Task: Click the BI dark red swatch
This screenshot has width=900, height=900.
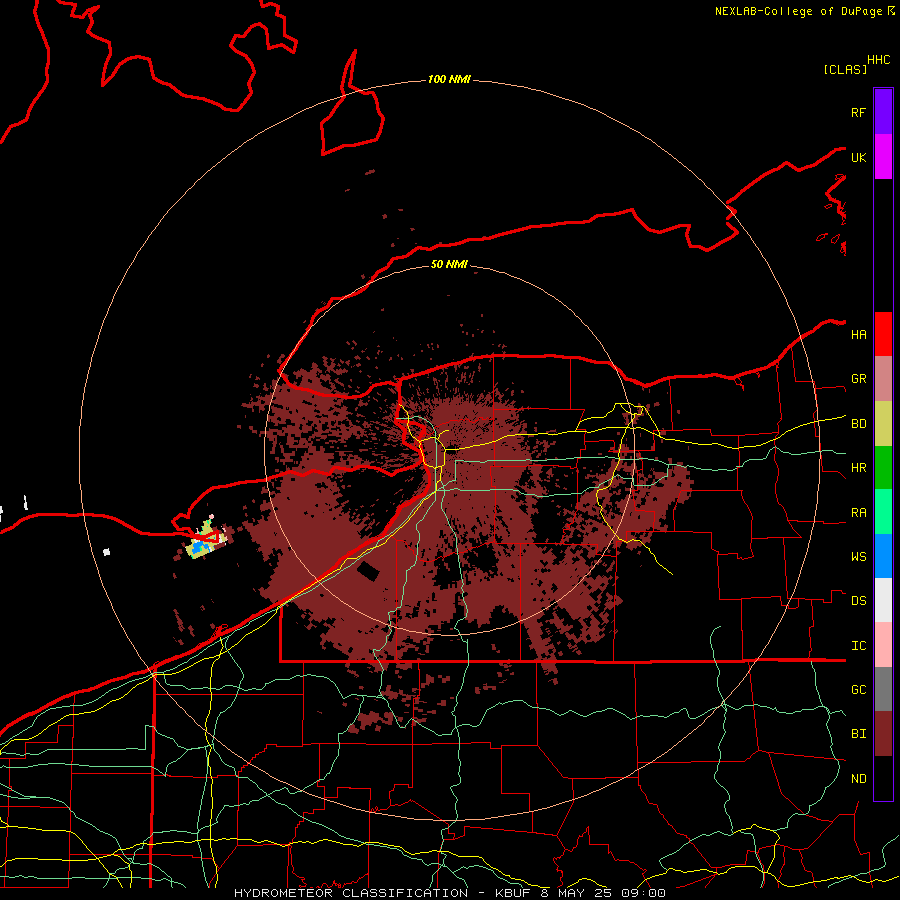Action: click(x=883, y=734)
